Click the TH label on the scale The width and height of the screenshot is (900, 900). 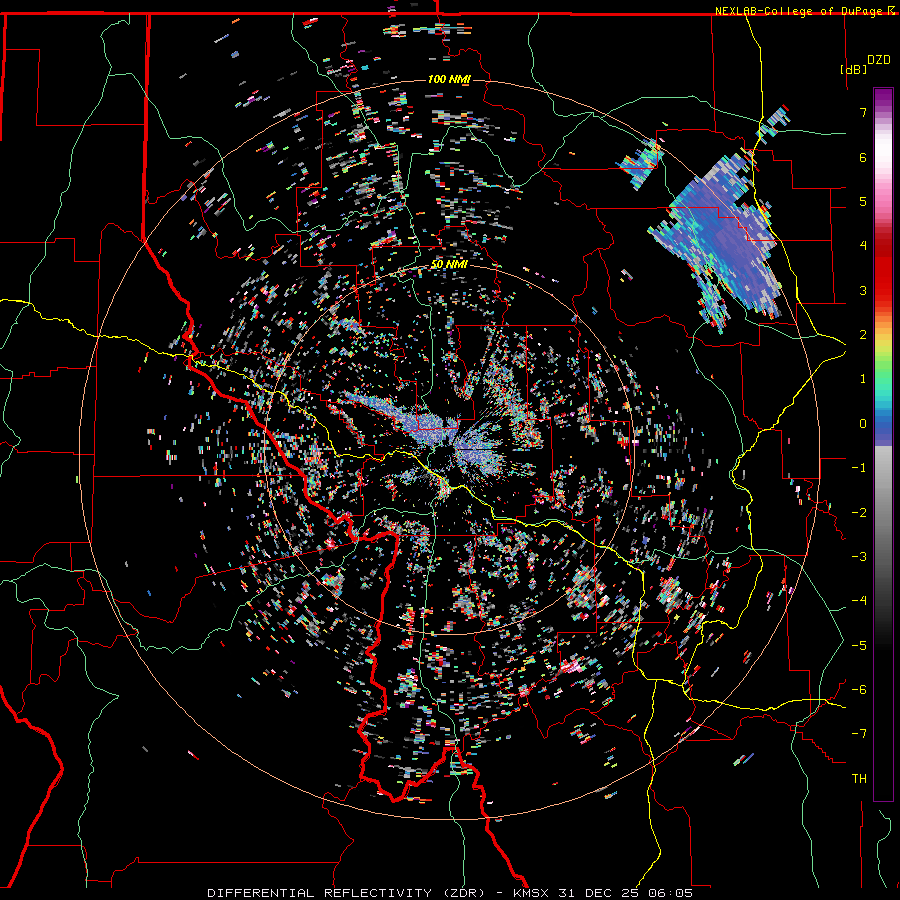[x=859, y=779]
